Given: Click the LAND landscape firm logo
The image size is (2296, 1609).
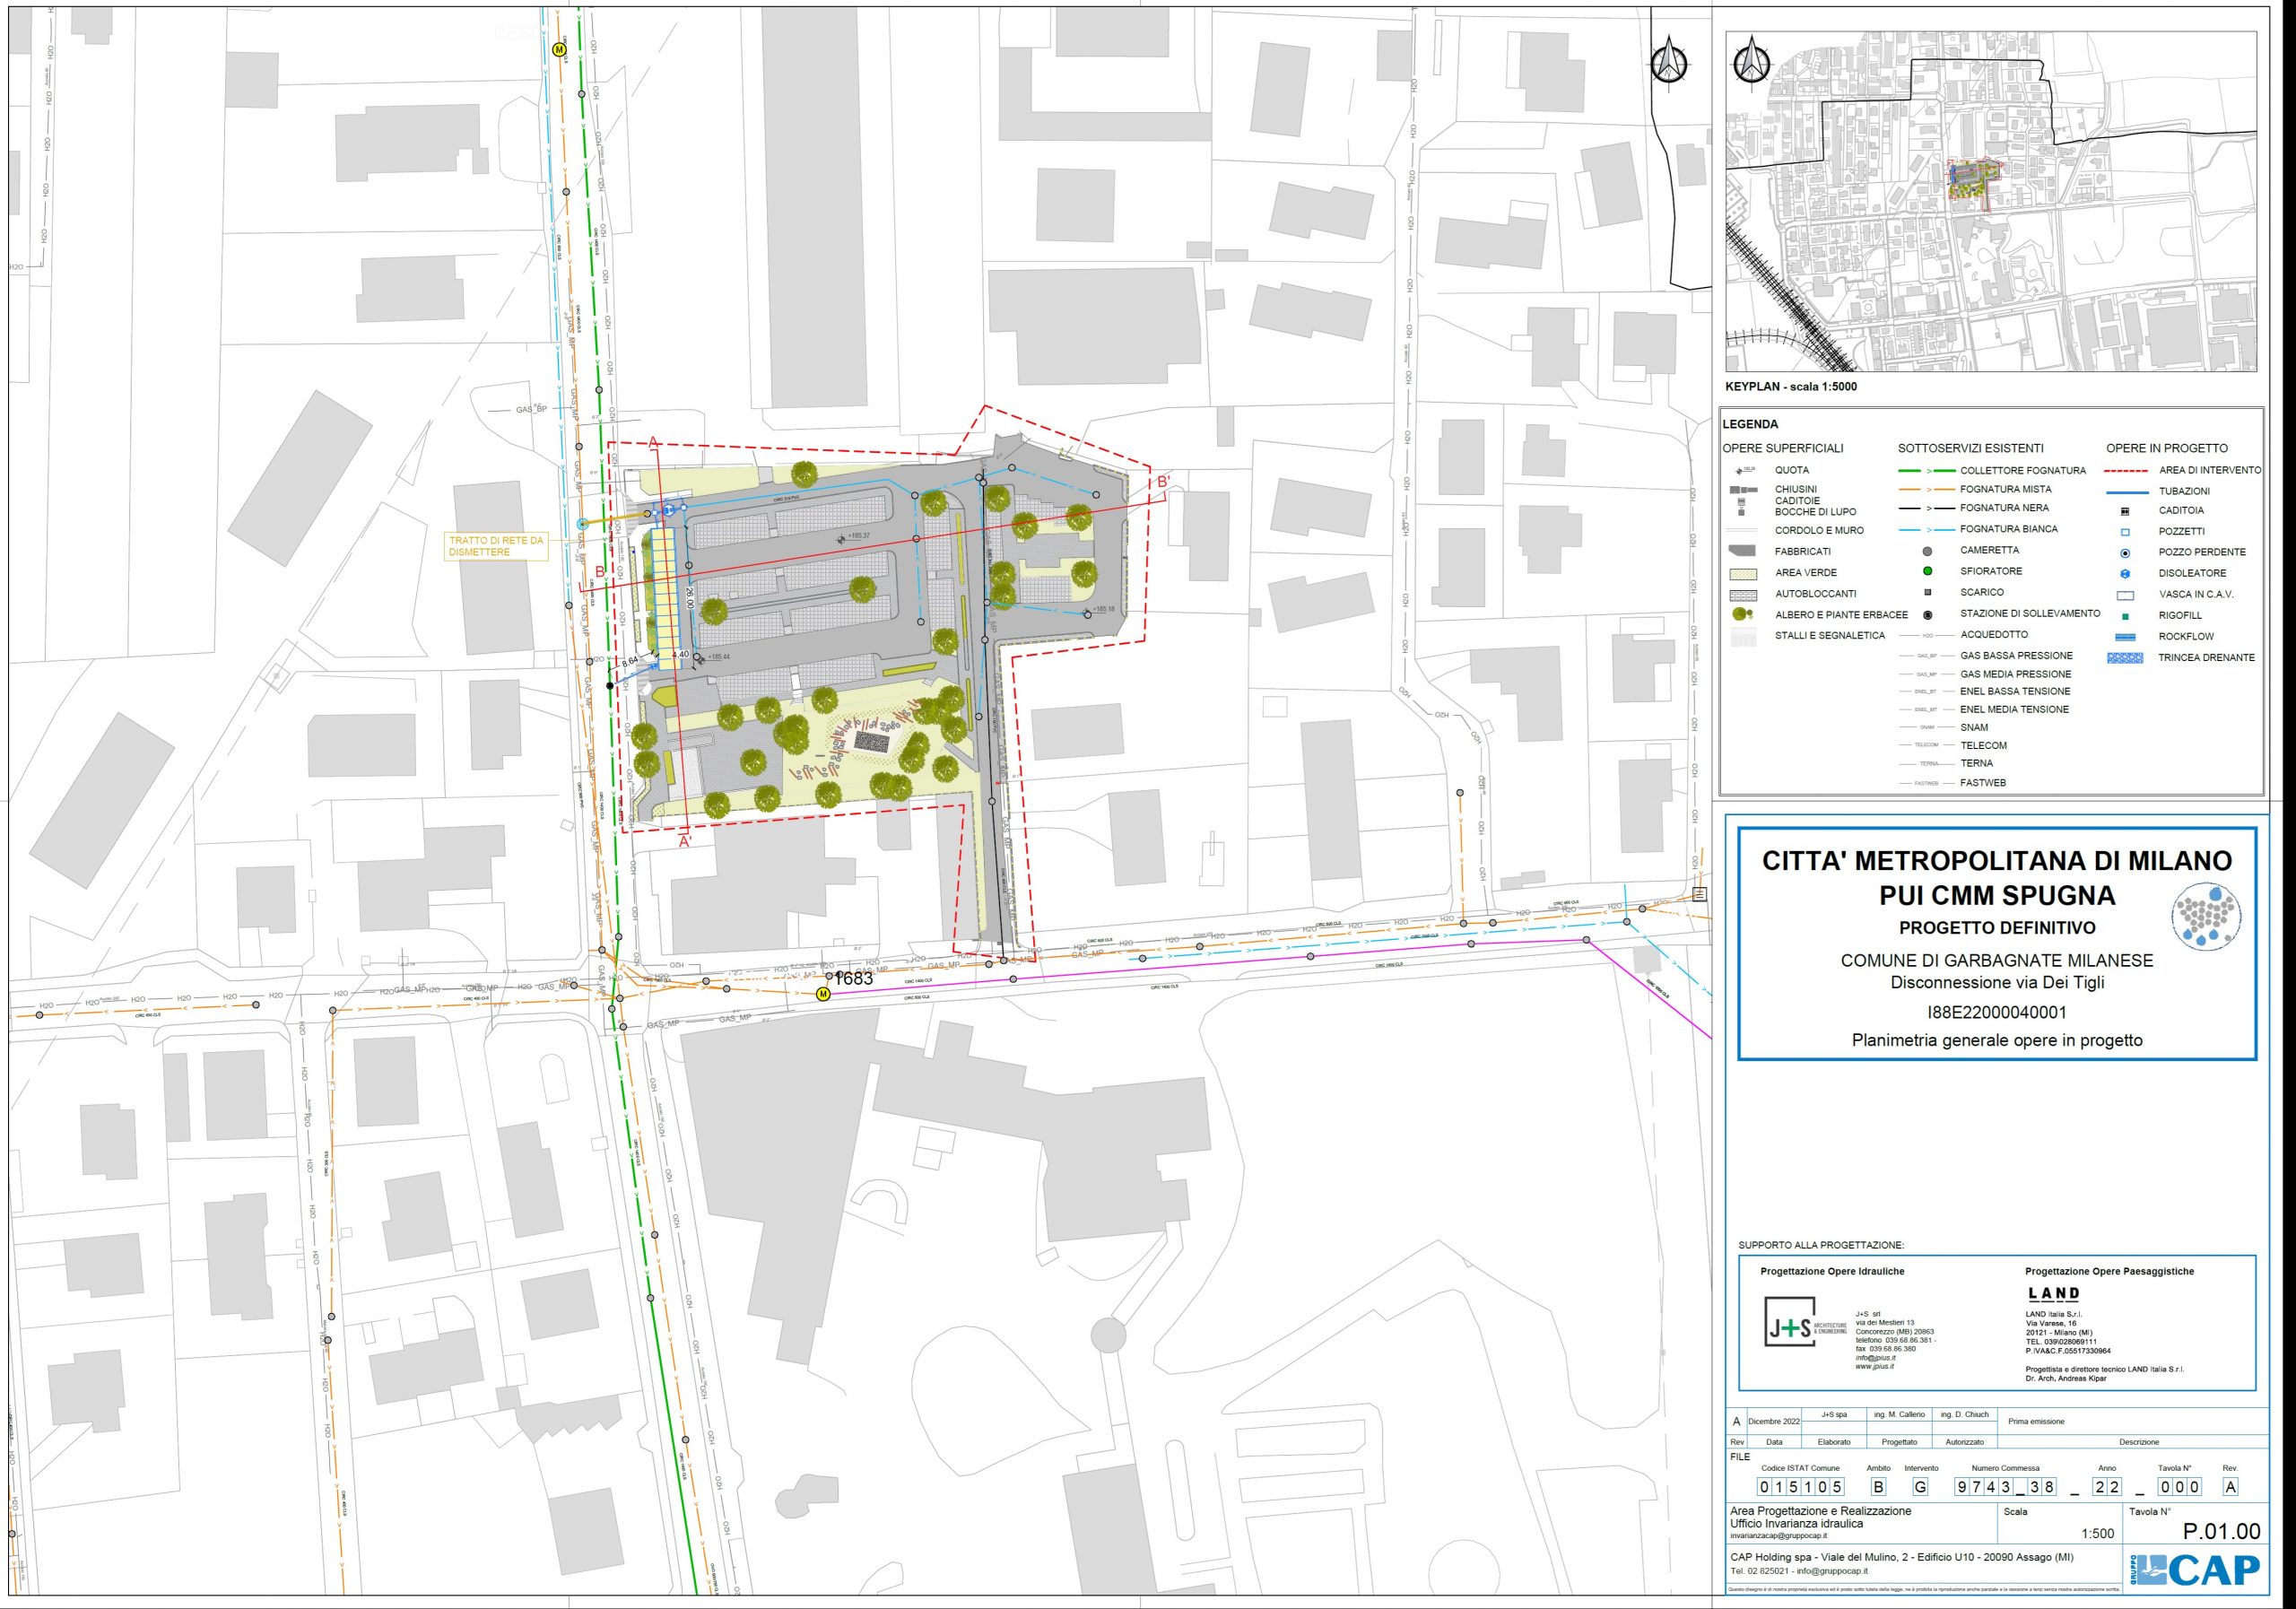Looking at the screenshot, I should [x=2054, y=1294].
